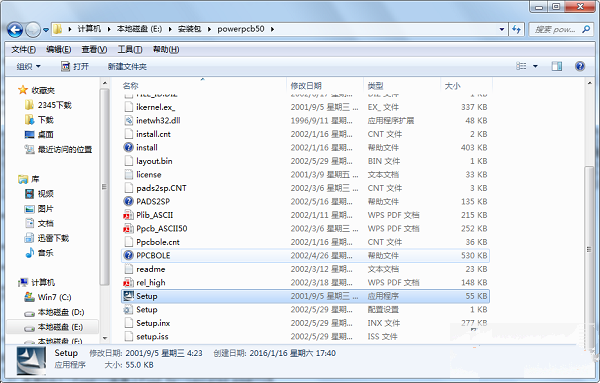The width and height of the screenshot is (600, 383).
Task: Select the install.cnt file
Action: click(x=153, y=134)
